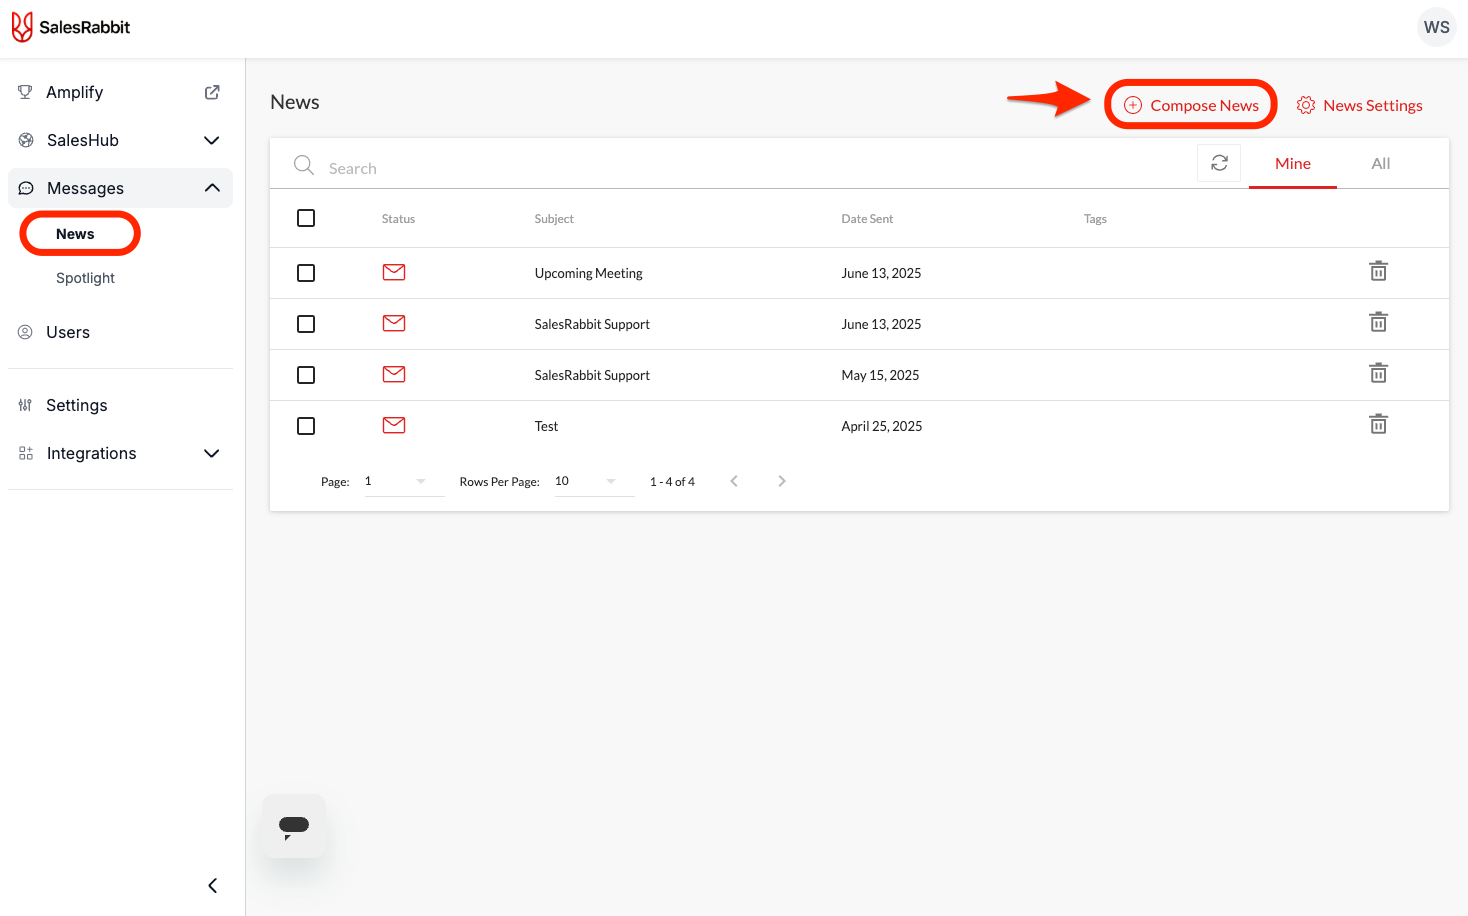Click the Rows Per Page label
The height and width of the screenshot is (916, 1468).
coord(499,482)
